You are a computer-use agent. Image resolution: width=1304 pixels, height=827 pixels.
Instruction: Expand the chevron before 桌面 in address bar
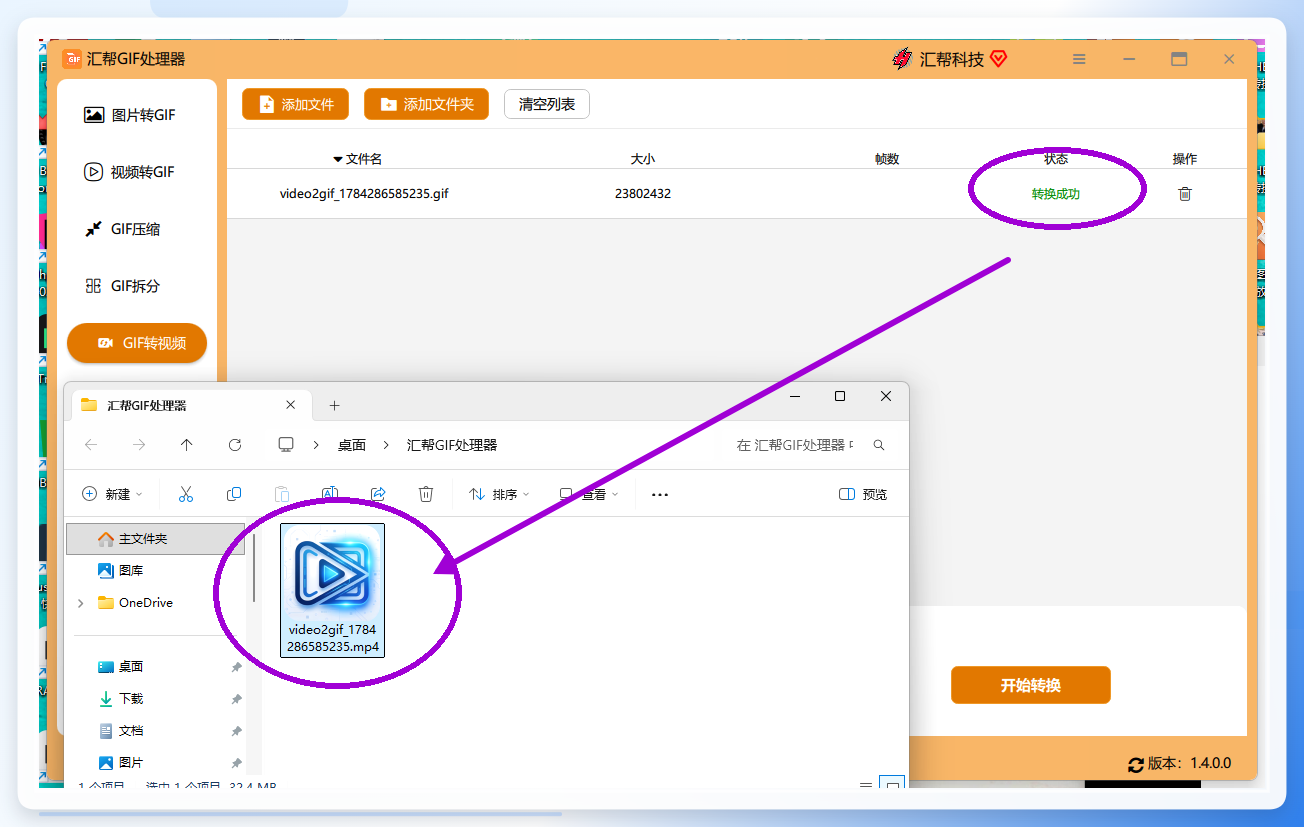[x=316, y=445]
